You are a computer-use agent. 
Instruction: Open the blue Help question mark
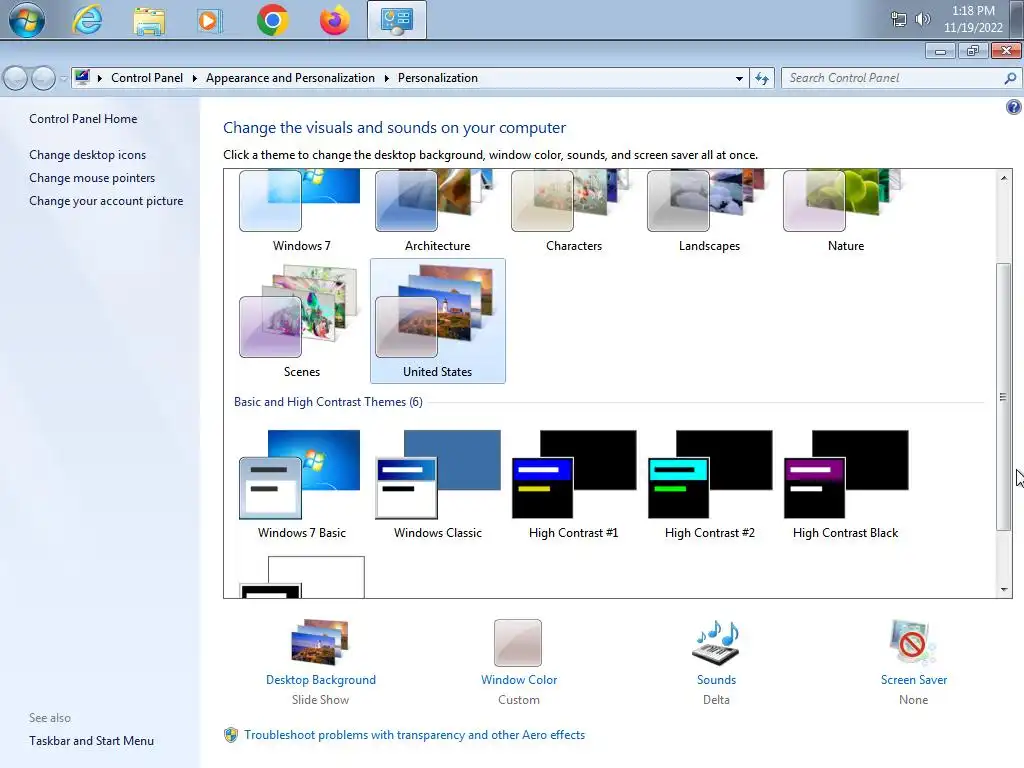(x=1014, y=107)
